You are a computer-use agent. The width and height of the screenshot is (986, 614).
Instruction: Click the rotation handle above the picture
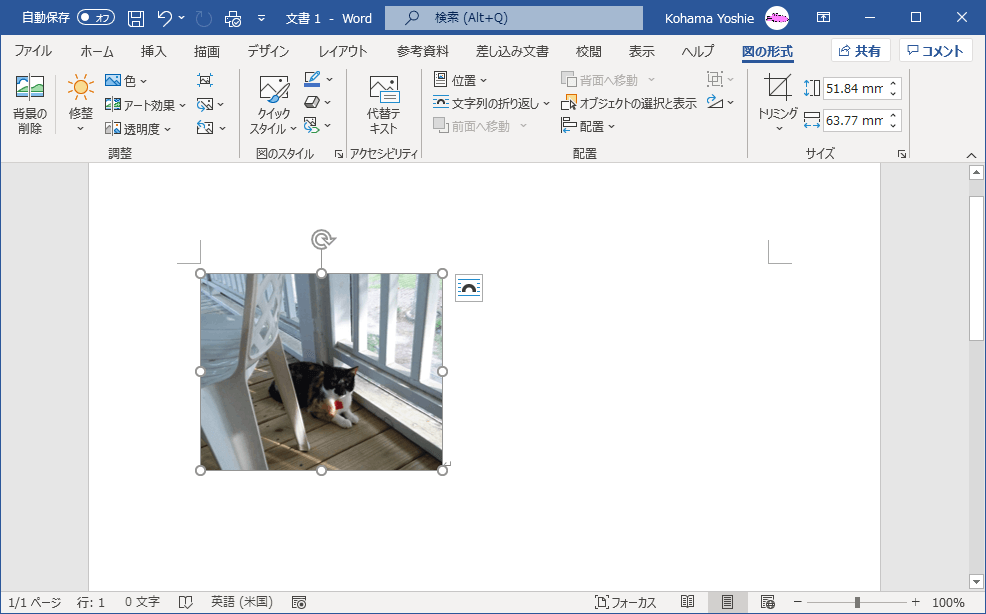[323, 240]
